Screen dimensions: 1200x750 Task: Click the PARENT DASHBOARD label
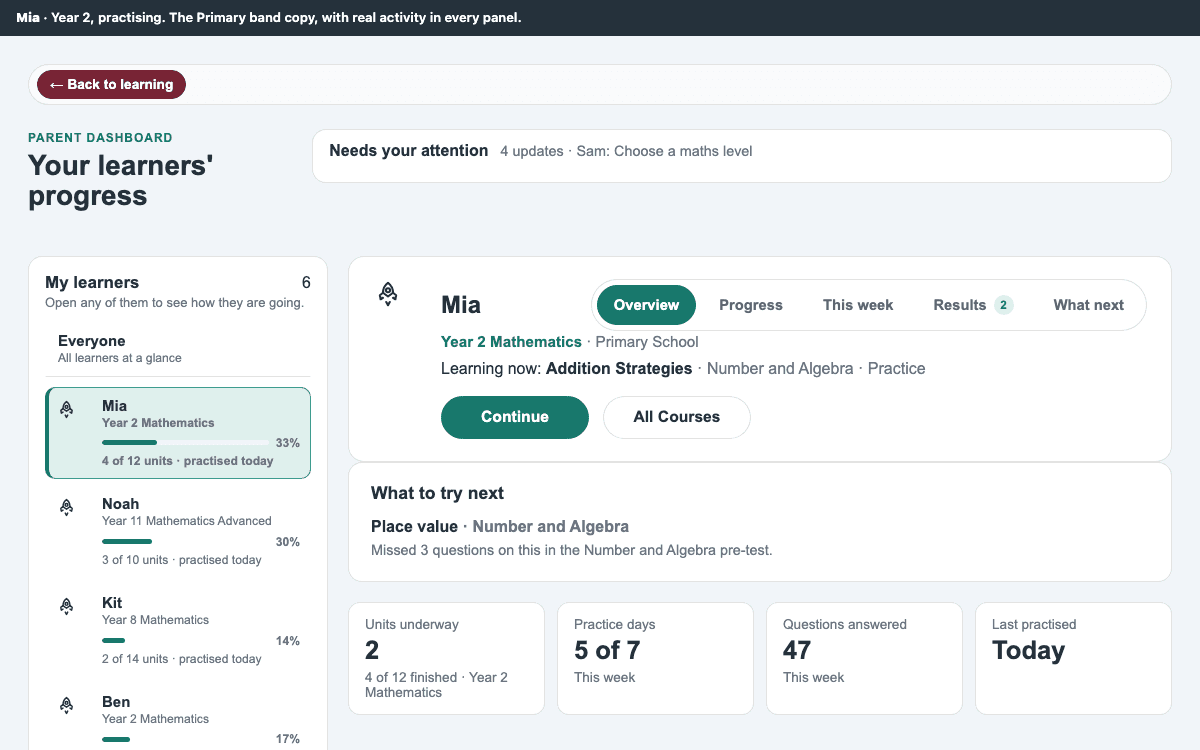click(x=100, y=138)
